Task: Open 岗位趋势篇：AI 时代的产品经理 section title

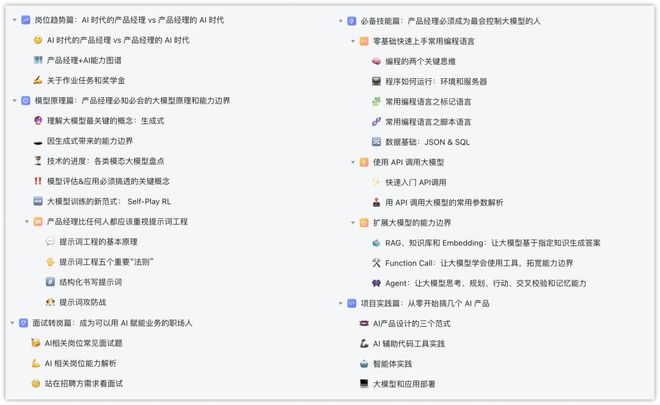Action: point(129,20)
